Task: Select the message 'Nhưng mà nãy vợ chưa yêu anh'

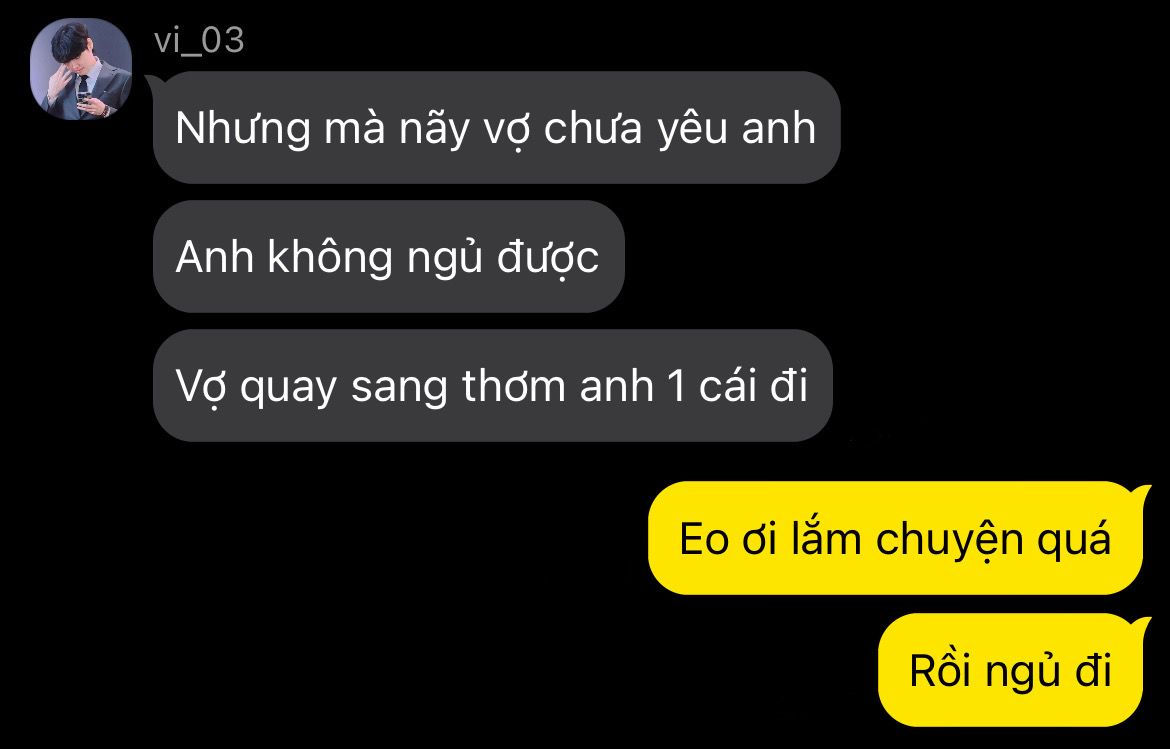Action: click(x=496, y=128)
